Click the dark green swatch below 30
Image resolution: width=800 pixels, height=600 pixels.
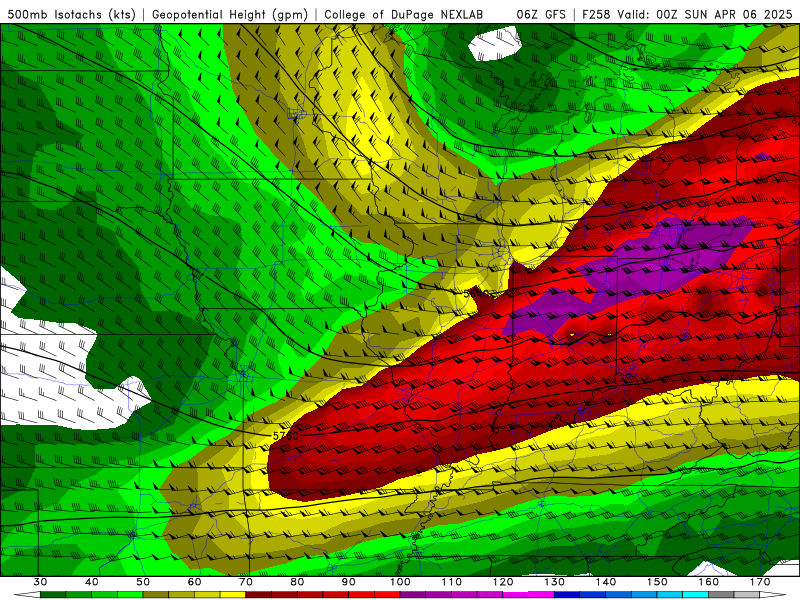pos(53,595)
